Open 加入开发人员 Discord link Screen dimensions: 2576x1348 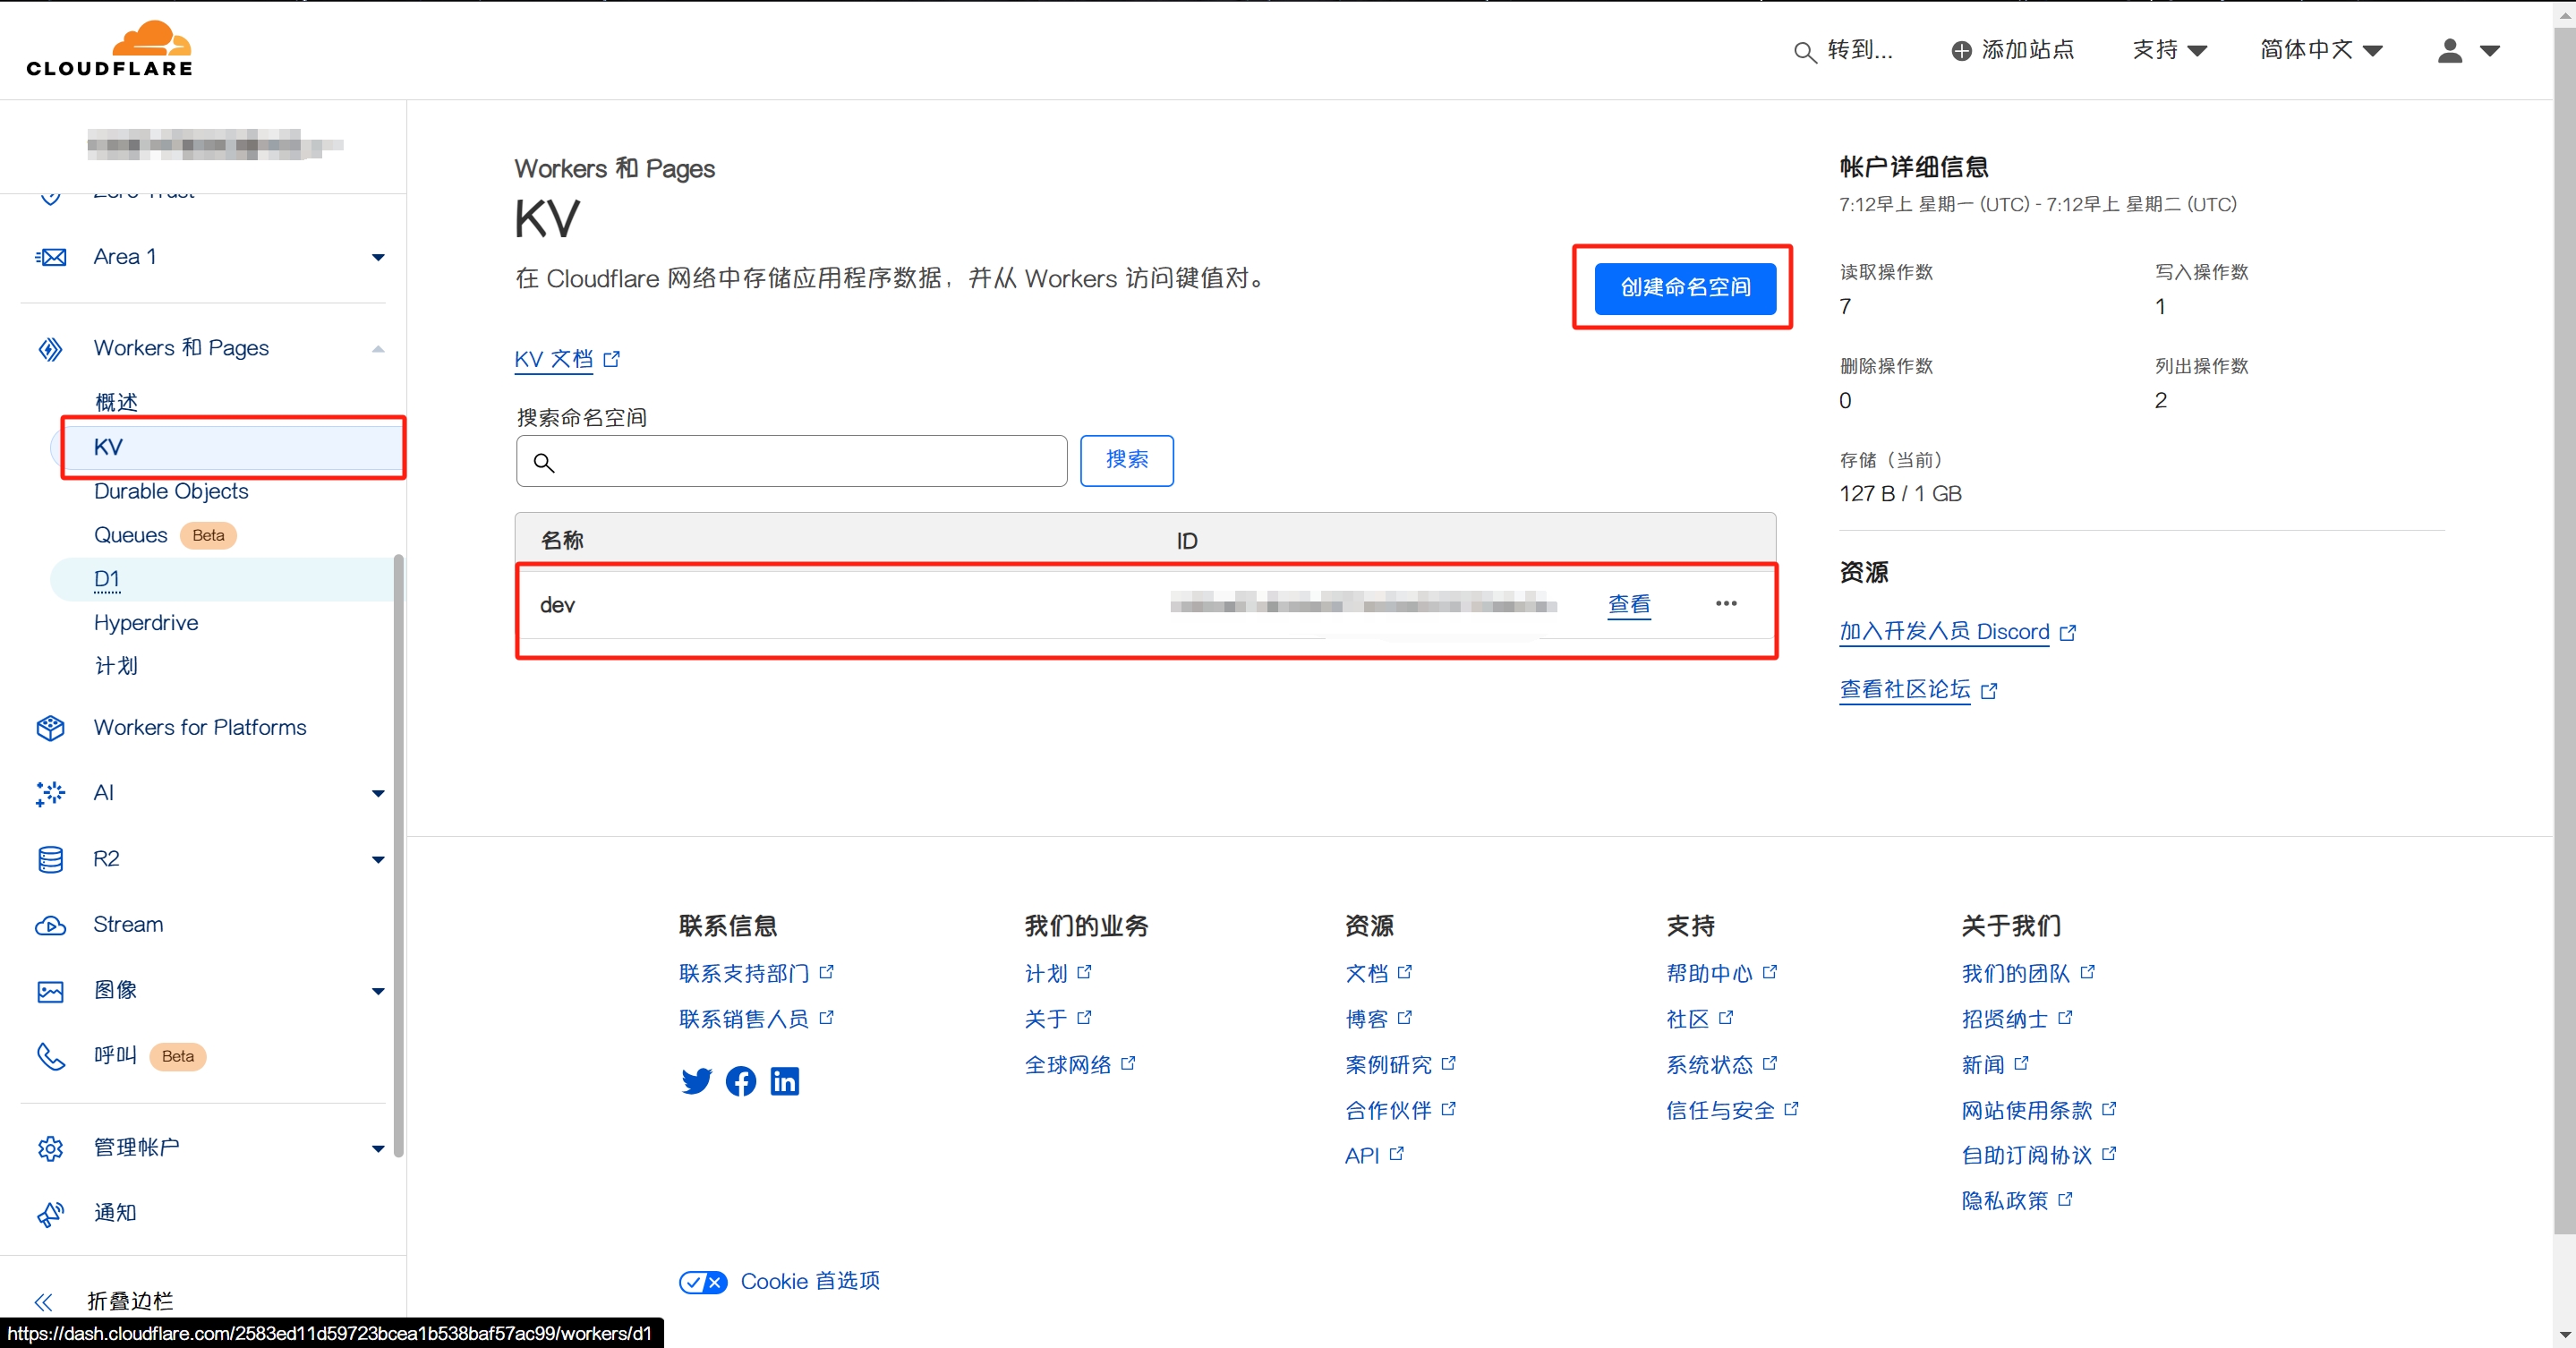(x=1944, y=632)
